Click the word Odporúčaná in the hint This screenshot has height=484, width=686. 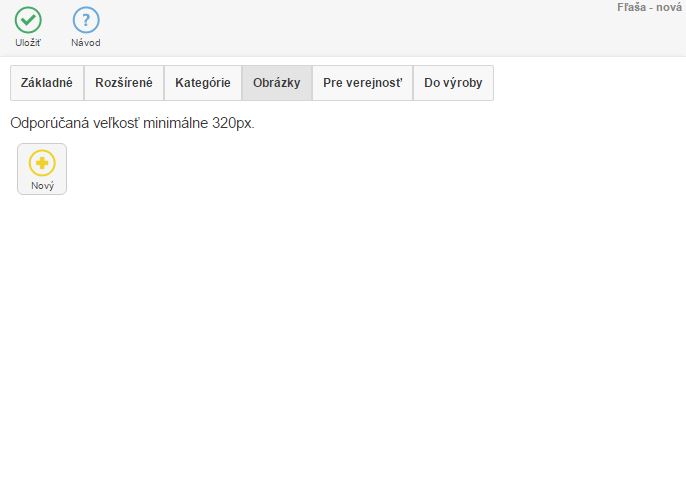click(47, 124)
